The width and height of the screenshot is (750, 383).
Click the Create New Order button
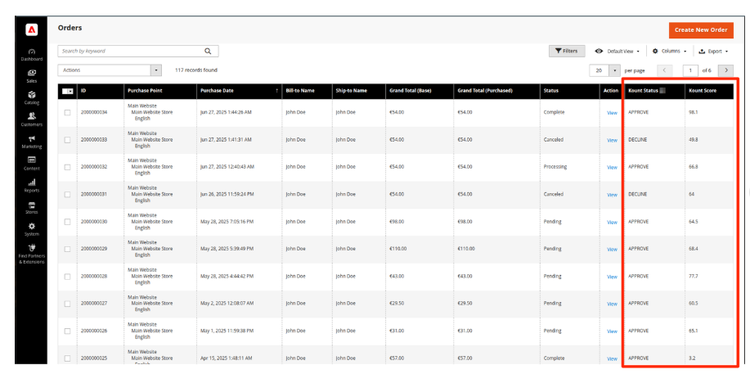(701, 30)
